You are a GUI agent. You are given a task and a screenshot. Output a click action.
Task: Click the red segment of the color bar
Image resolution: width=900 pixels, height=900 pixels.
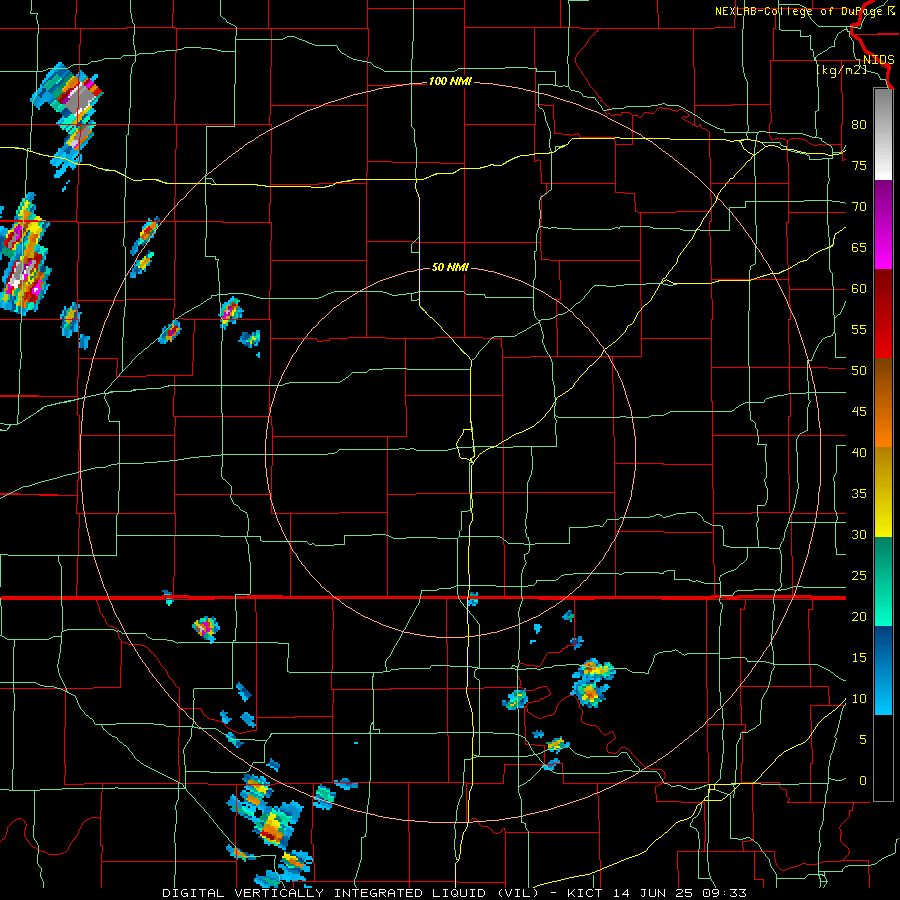[883, 314]
